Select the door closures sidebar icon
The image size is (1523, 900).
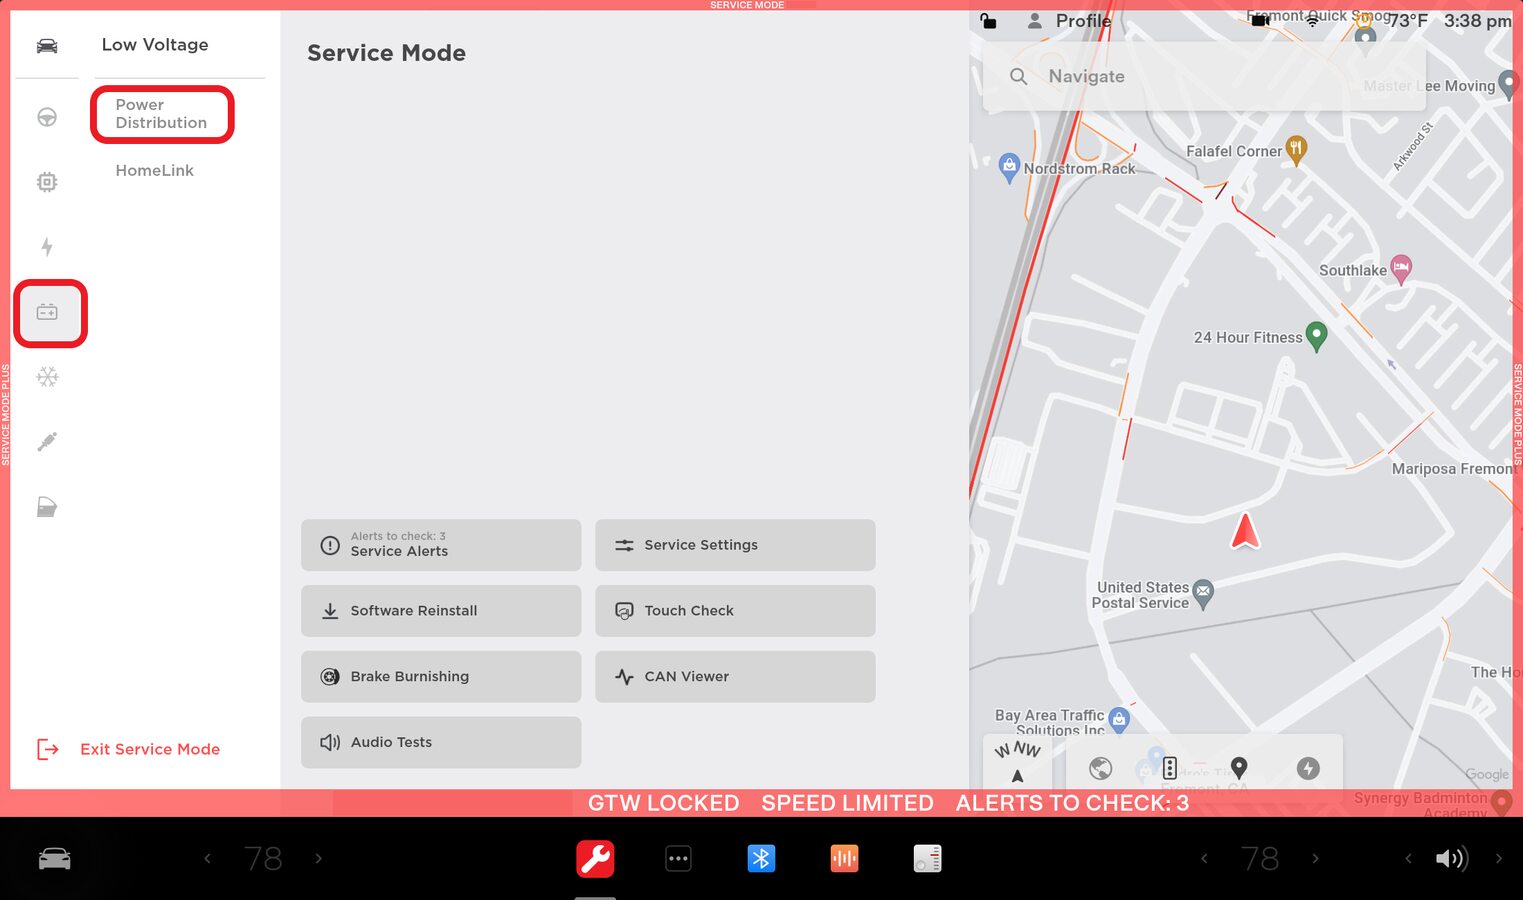47,507
